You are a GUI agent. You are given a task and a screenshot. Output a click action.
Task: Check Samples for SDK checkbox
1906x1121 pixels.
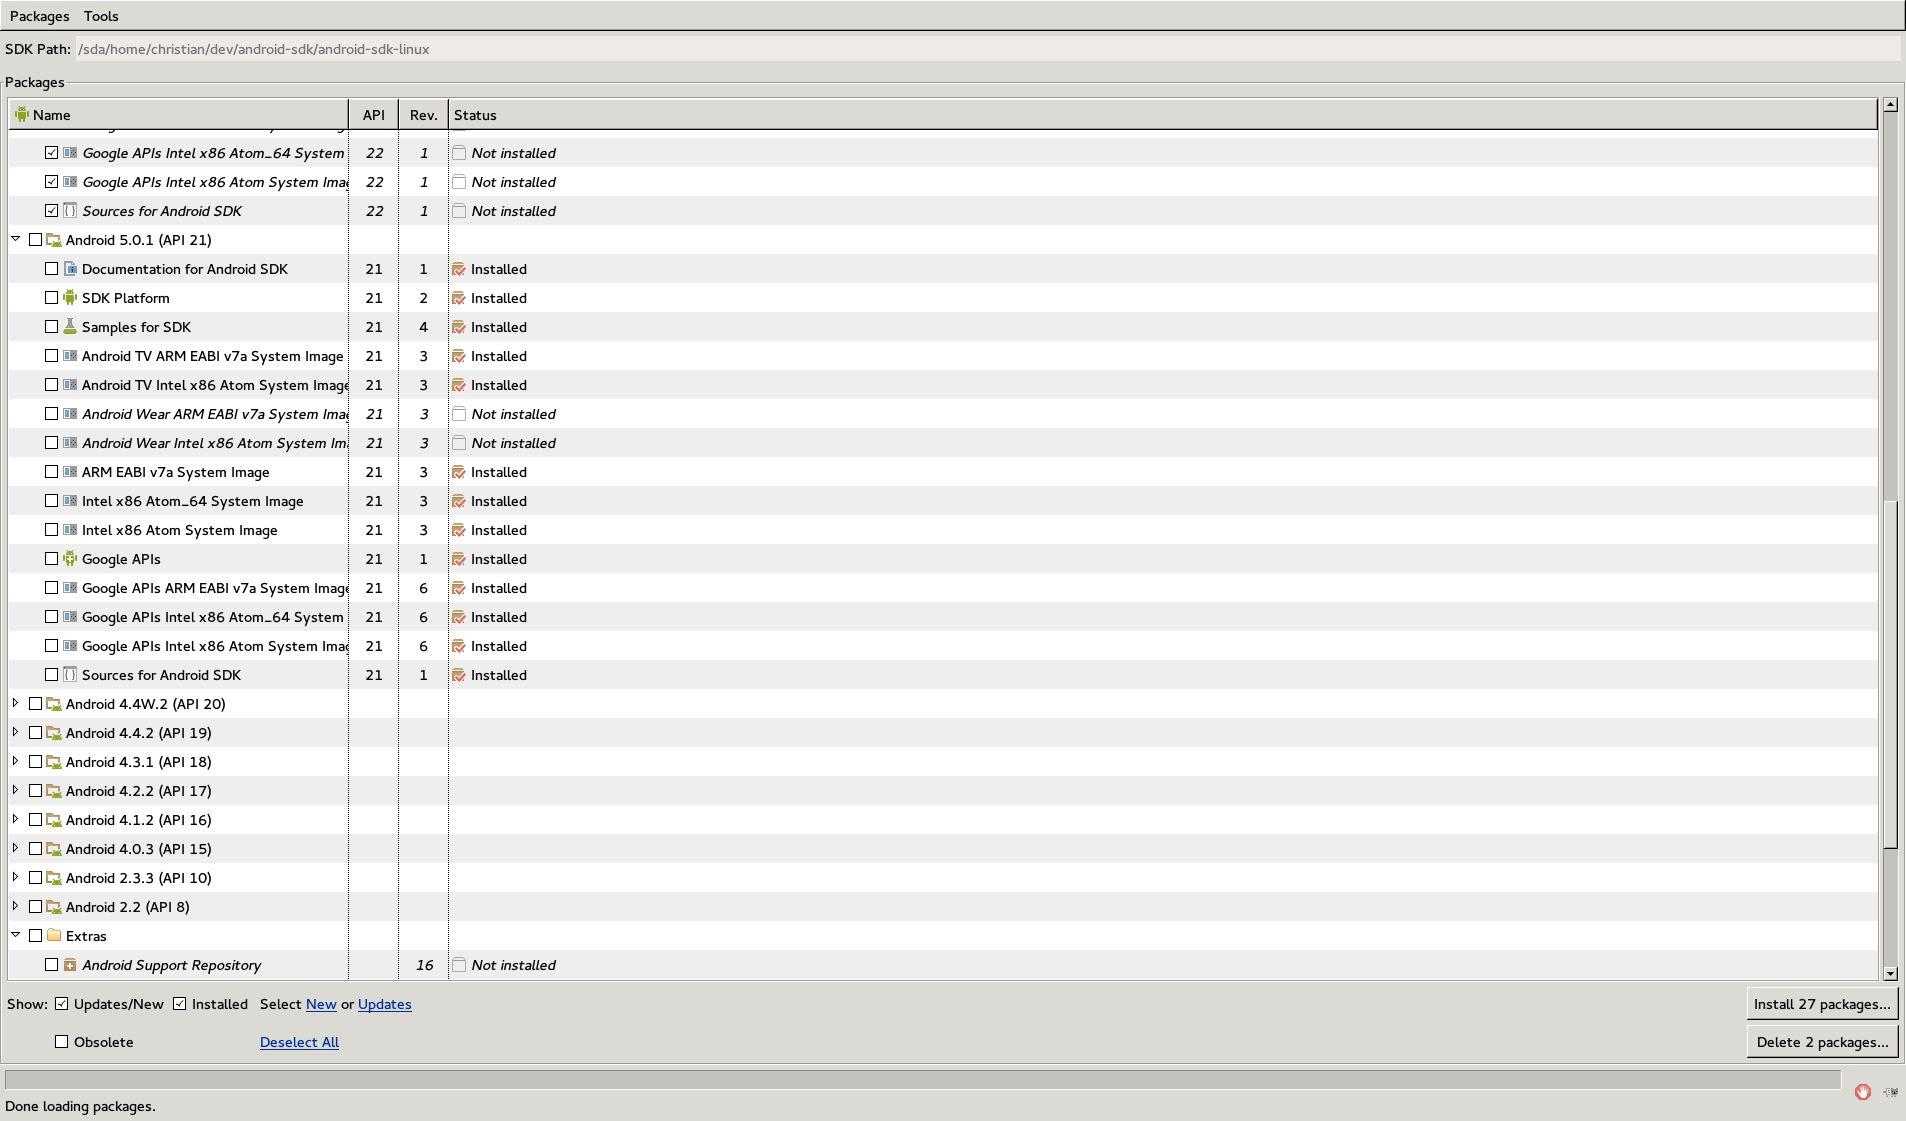tap(51, 327)
